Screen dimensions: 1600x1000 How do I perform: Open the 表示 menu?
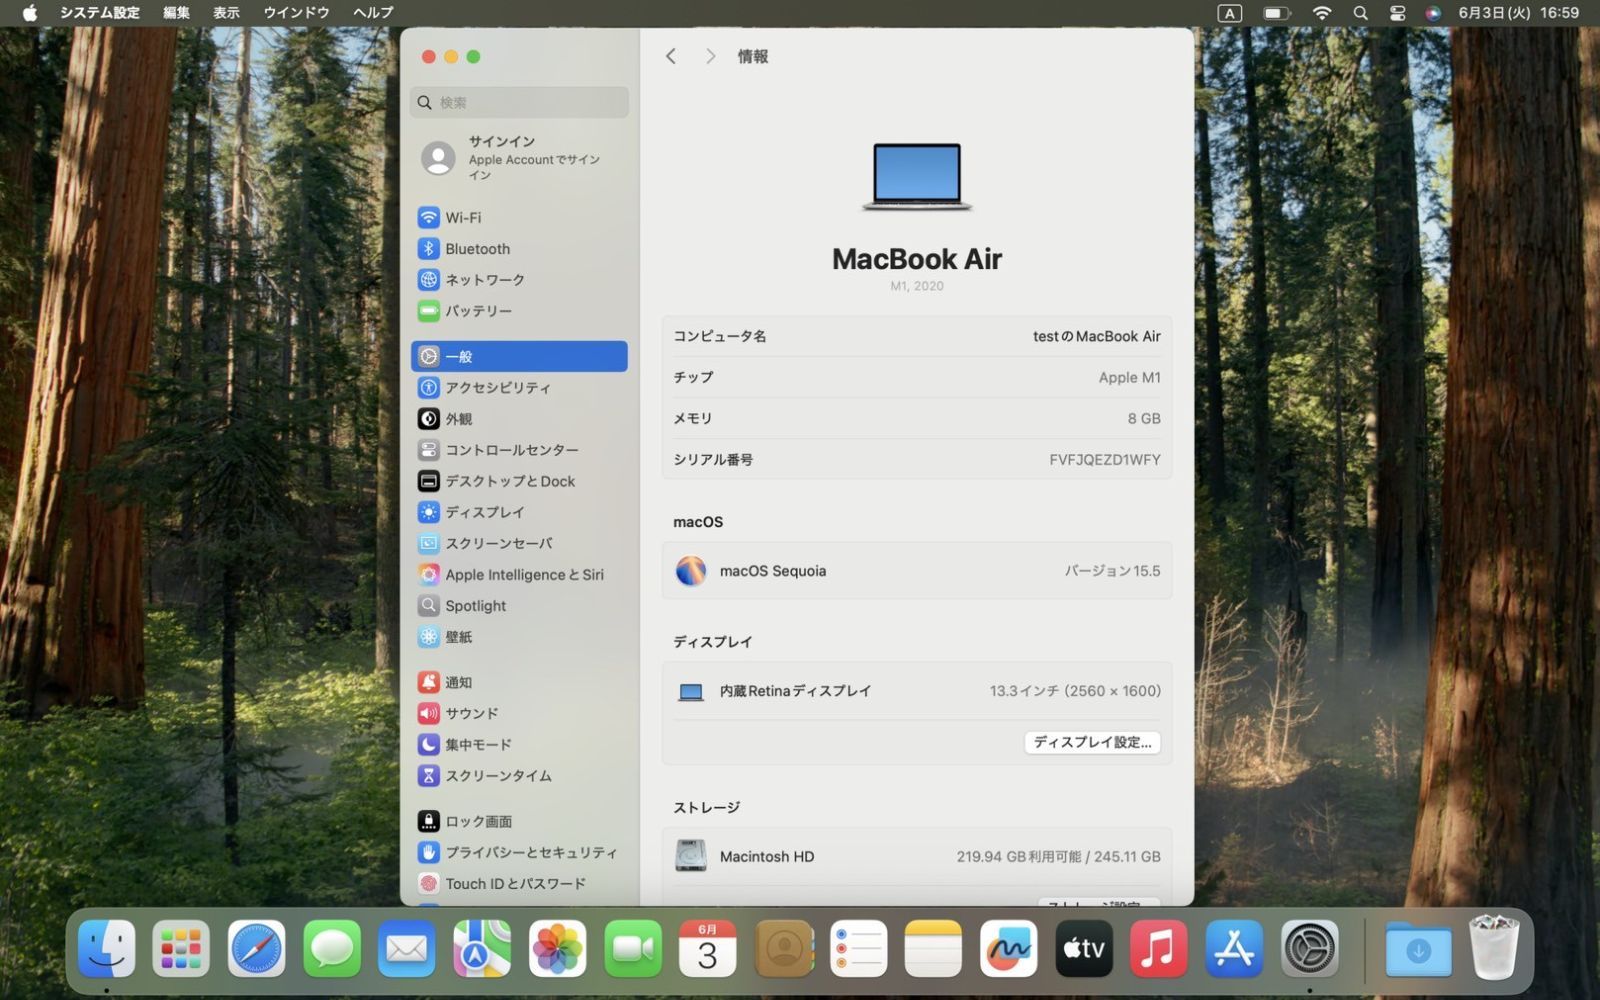[226, 13]
